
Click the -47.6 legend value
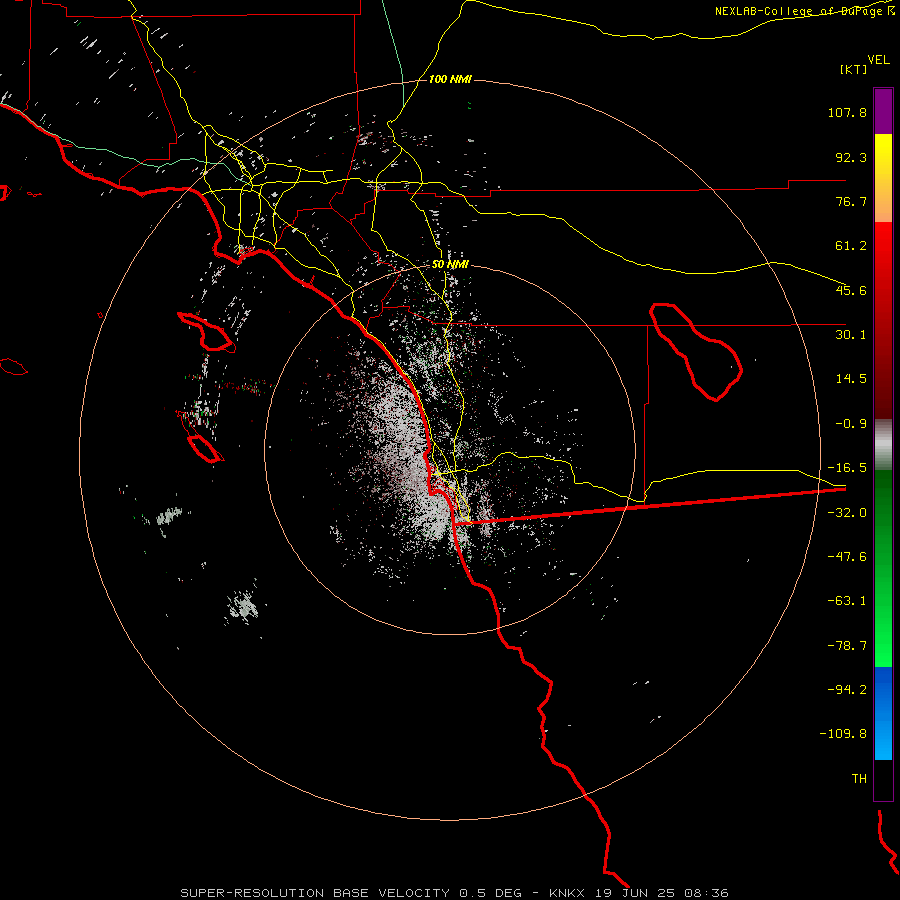tap(847, 557)
